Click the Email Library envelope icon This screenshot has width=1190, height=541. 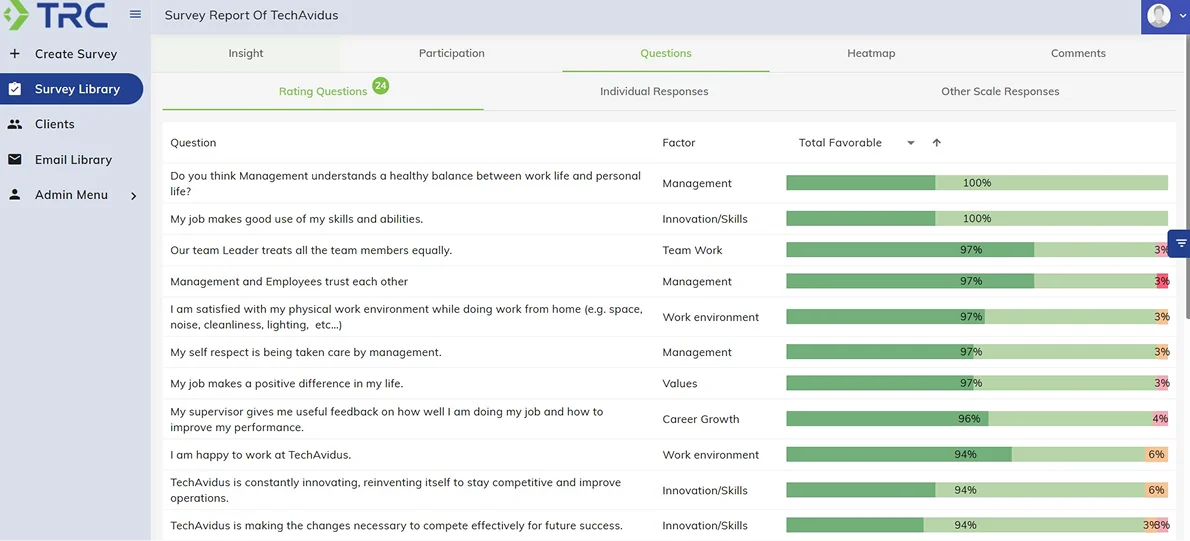click(x=14, y=159)
